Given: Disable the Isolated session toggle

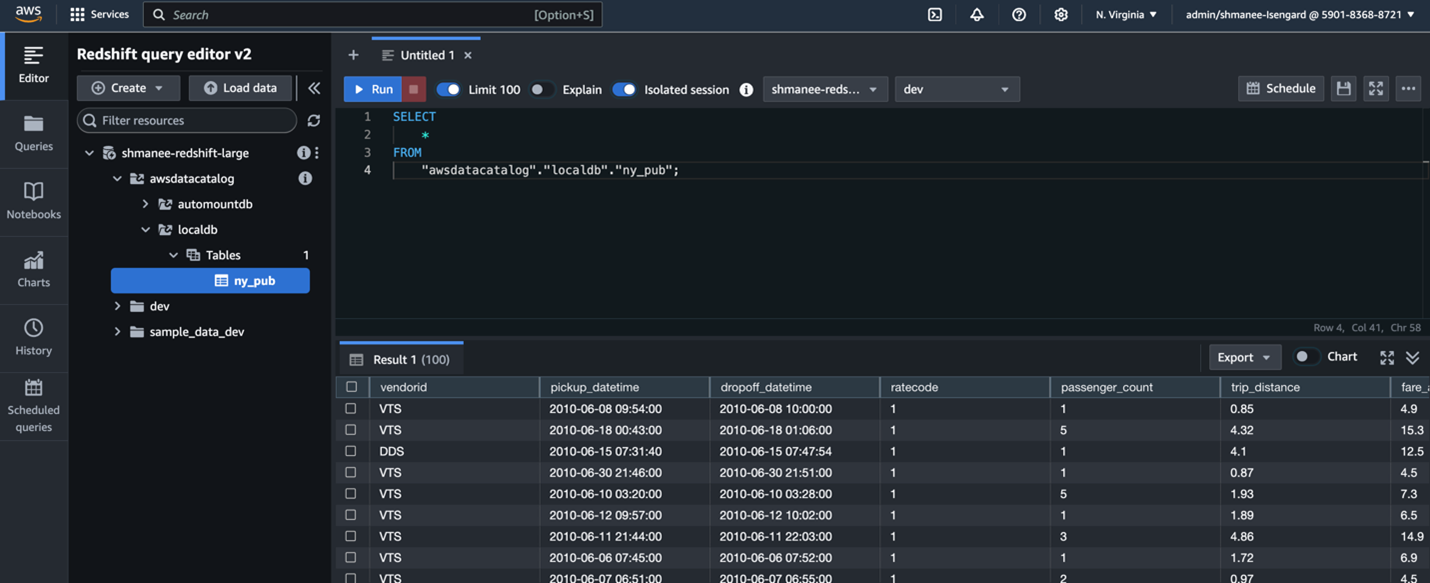Looking at the screenshot, I should pyautogui.click(x=622, y=89).
